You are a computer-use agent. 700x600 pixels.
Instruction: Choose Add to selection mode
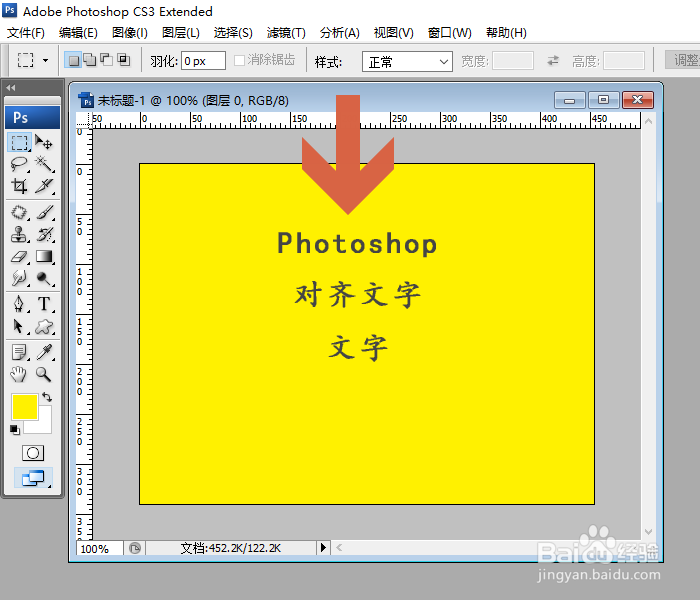(90, 60)
